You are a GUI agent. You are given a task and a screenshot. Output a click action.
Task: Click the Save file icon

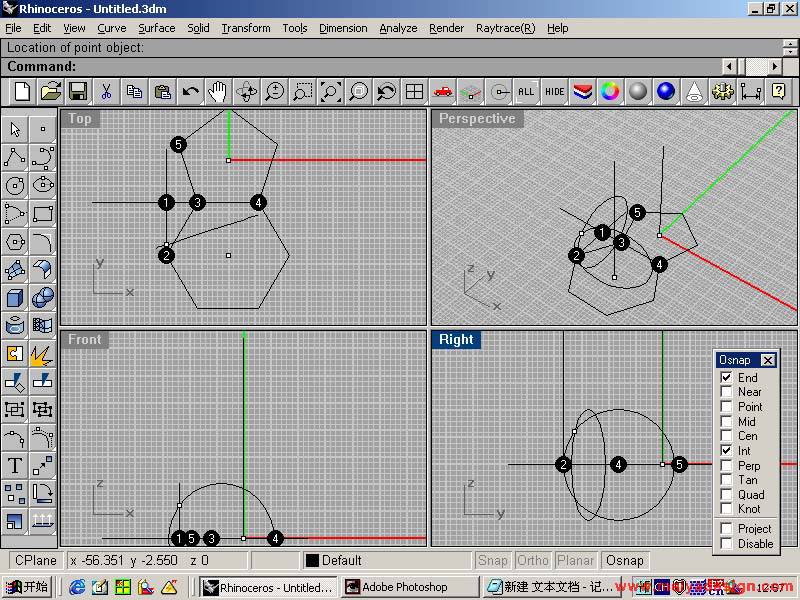pos(78,92)
